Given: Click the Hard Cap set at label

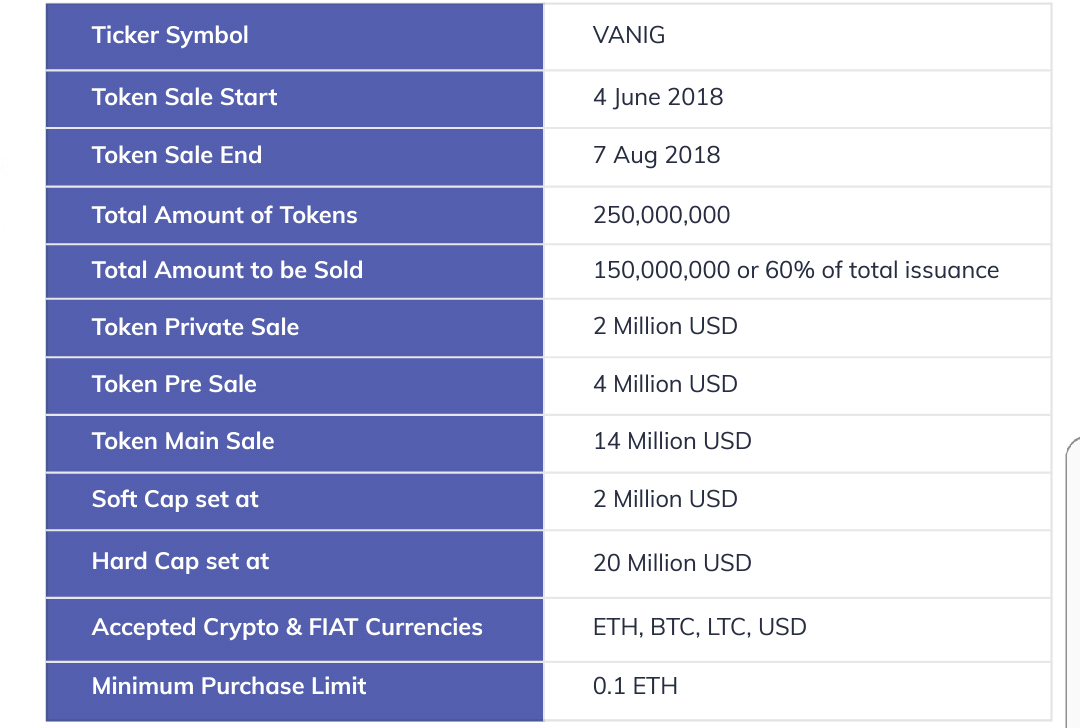Looking at the screenshot, I should [180, 562].
